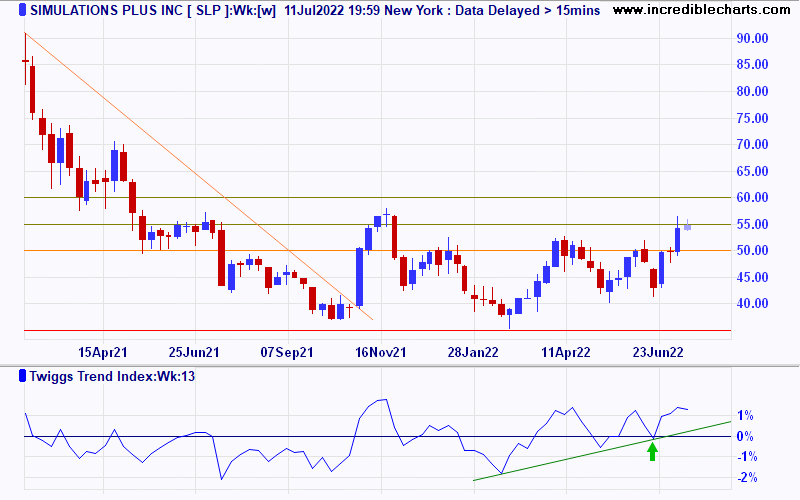The height and width of the screenshot is (500, 800).
Task: Click the 90.00 price axis label
Action: [x=752, y=38]
